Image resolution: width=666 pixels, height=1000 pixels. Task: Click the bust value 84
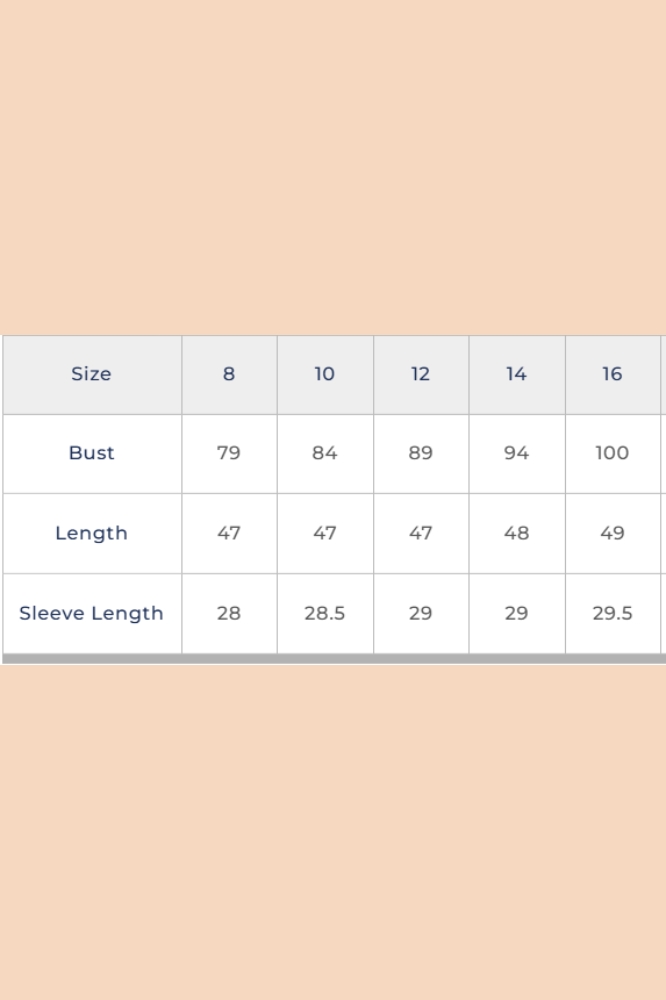[x=325, y=453]
